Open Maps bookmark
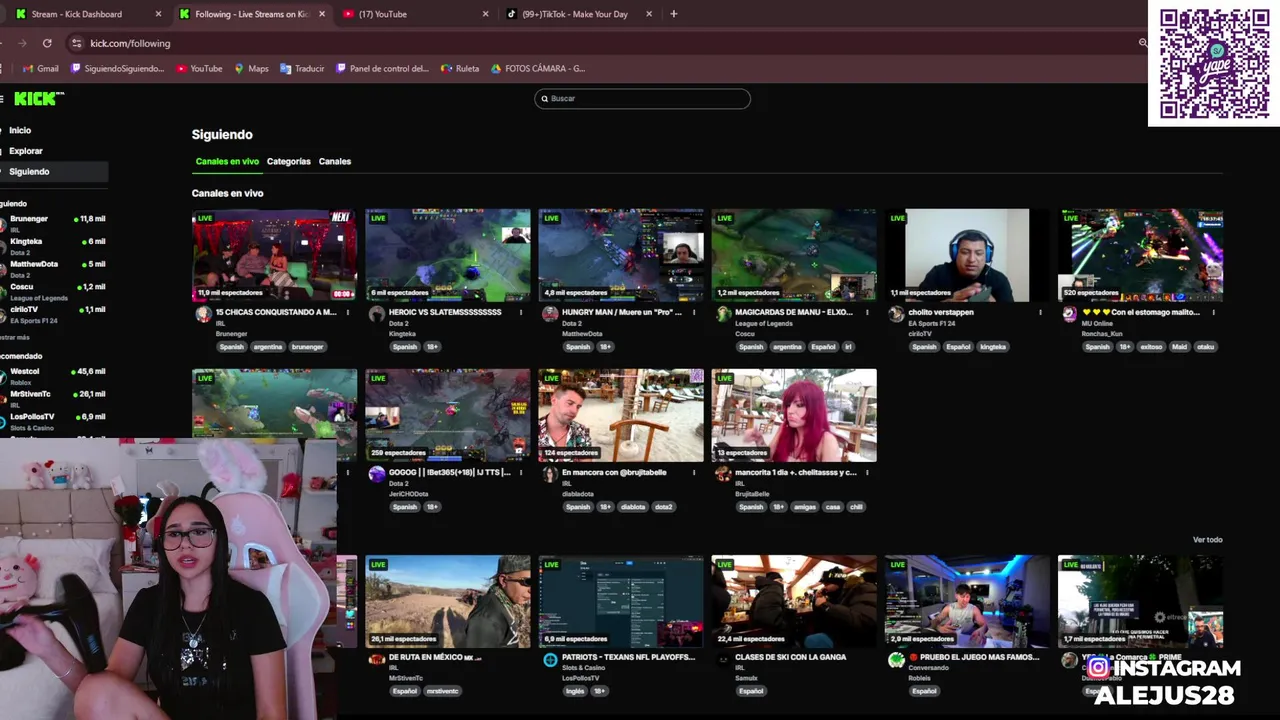The width and height of the screenshot is (1280, 720). pos(251,69)
